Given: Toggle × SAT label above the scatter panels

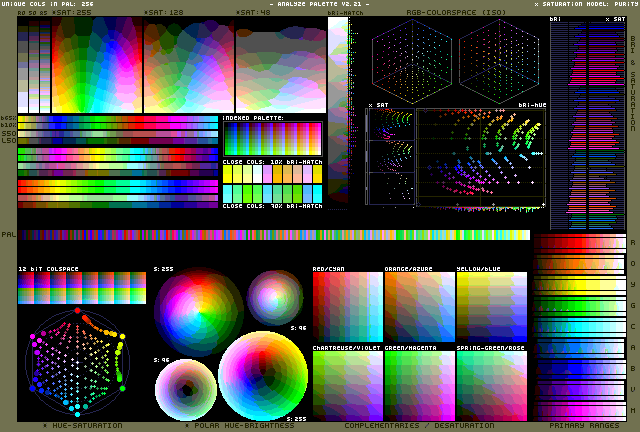Looking at the screenshot, I should [378, 105].
